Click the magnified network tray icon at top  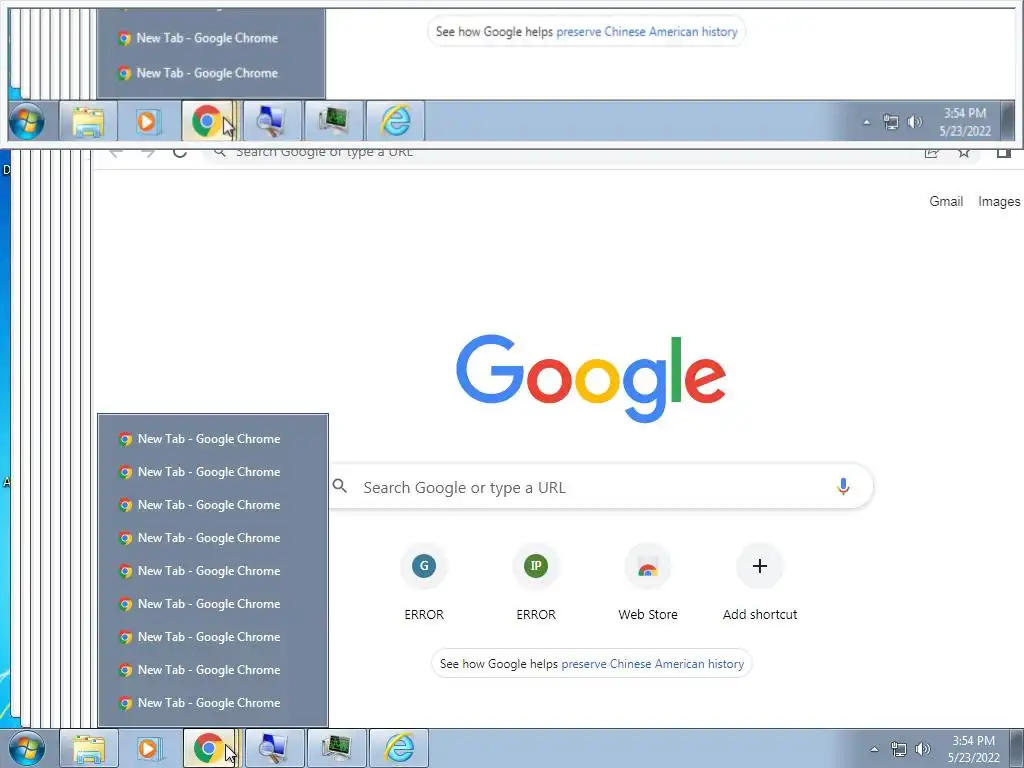pyautogui.click(x=891, y=121)
